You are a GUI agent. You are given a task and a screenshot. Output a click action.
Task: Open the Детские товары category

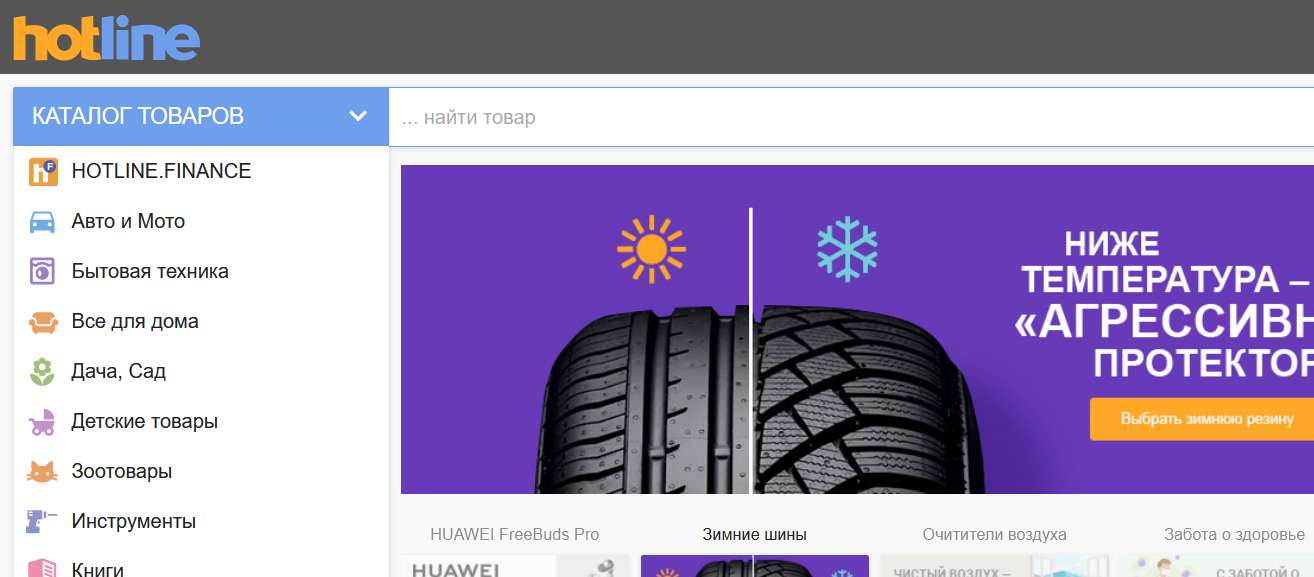pos(144,422)
